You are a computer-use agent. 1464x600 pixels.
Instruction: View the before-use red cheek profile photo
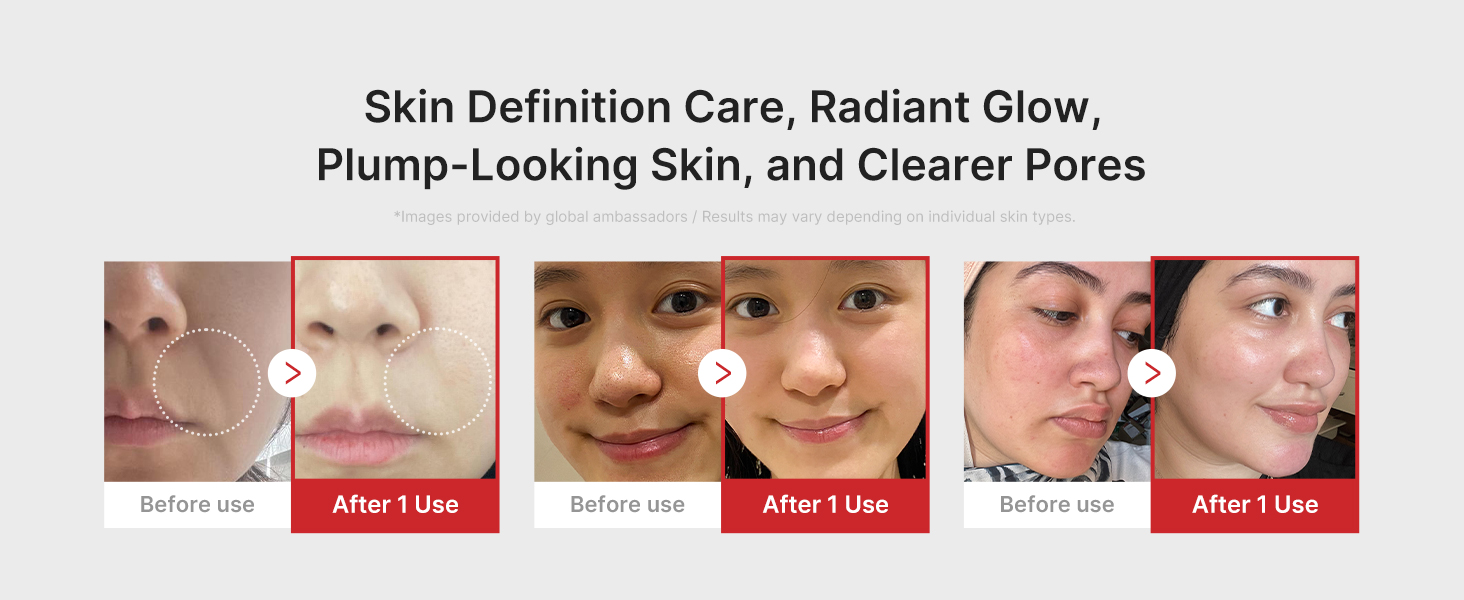tap(1058, 372)
